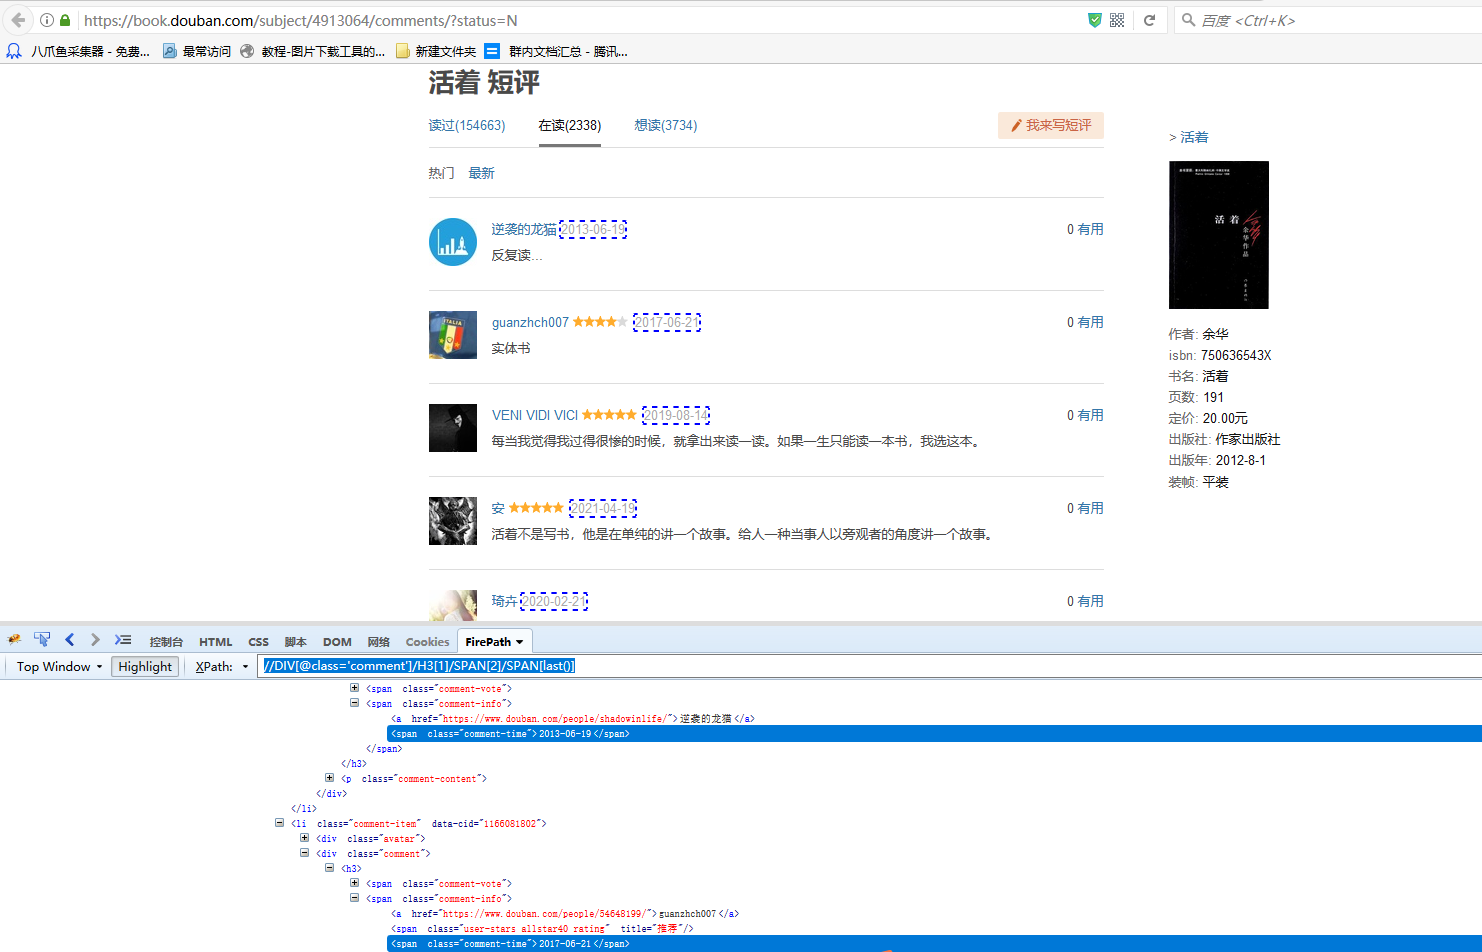
Task: Switch to the DOM panel tab
Action: (337, 642)
